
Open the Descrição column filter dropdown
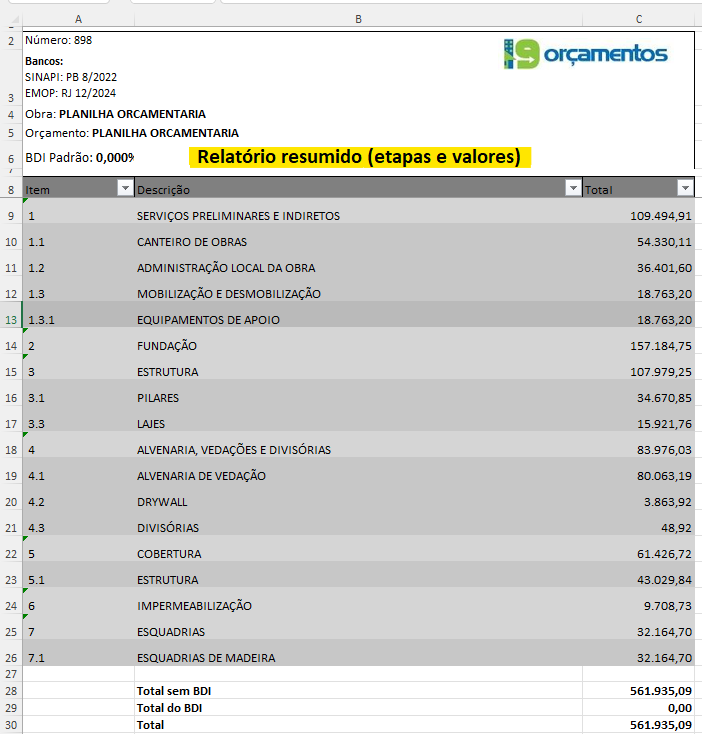[x=573, y=188]
